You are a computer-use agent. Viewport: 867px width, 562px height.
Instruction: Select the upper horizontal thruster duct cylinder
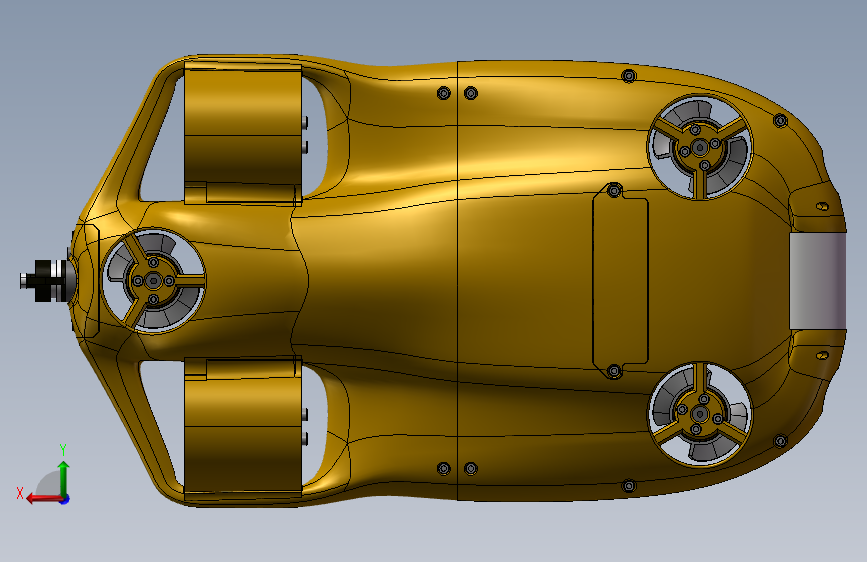pos(243,134)
